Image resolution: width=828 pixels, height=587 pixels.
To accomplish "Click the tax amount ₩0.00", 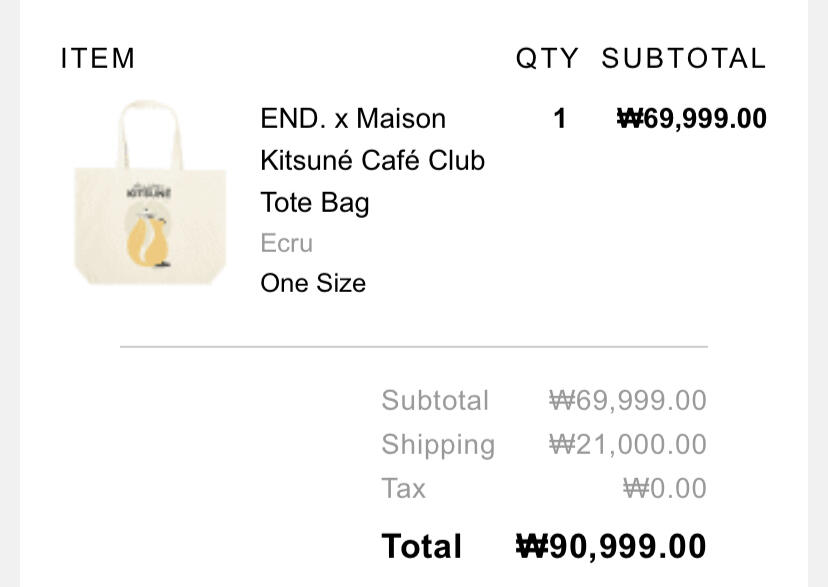I will 664,489.
